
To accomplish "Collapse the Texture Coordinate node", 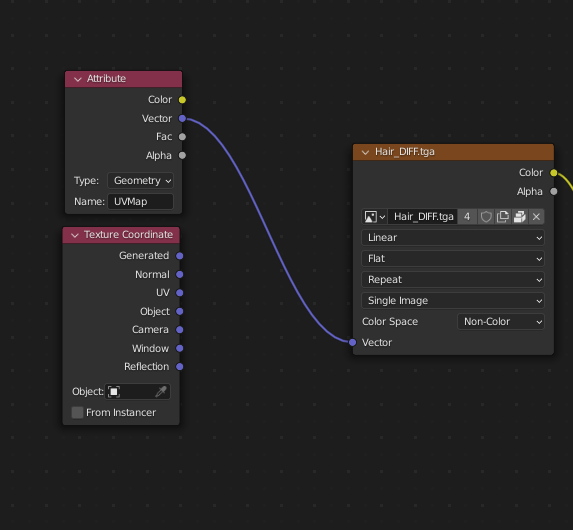I will [x=75, y=235].
